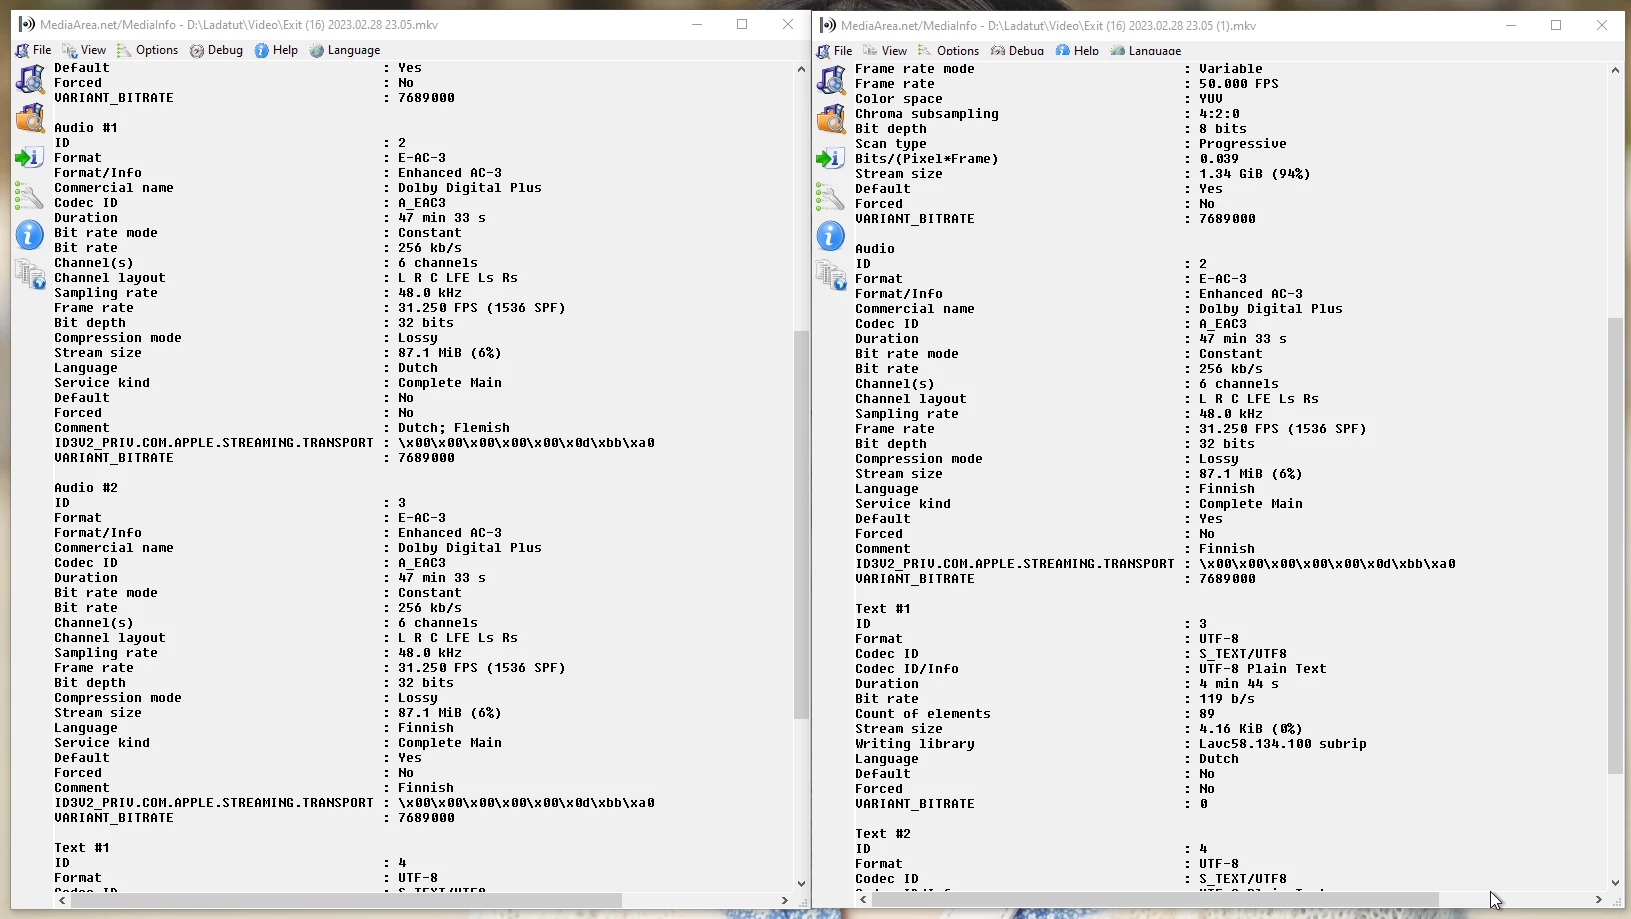The height and width of the screenshot is (919, 1631).
Task: Click the Export icon in right window sidebar
Action: tap(831, 158)
